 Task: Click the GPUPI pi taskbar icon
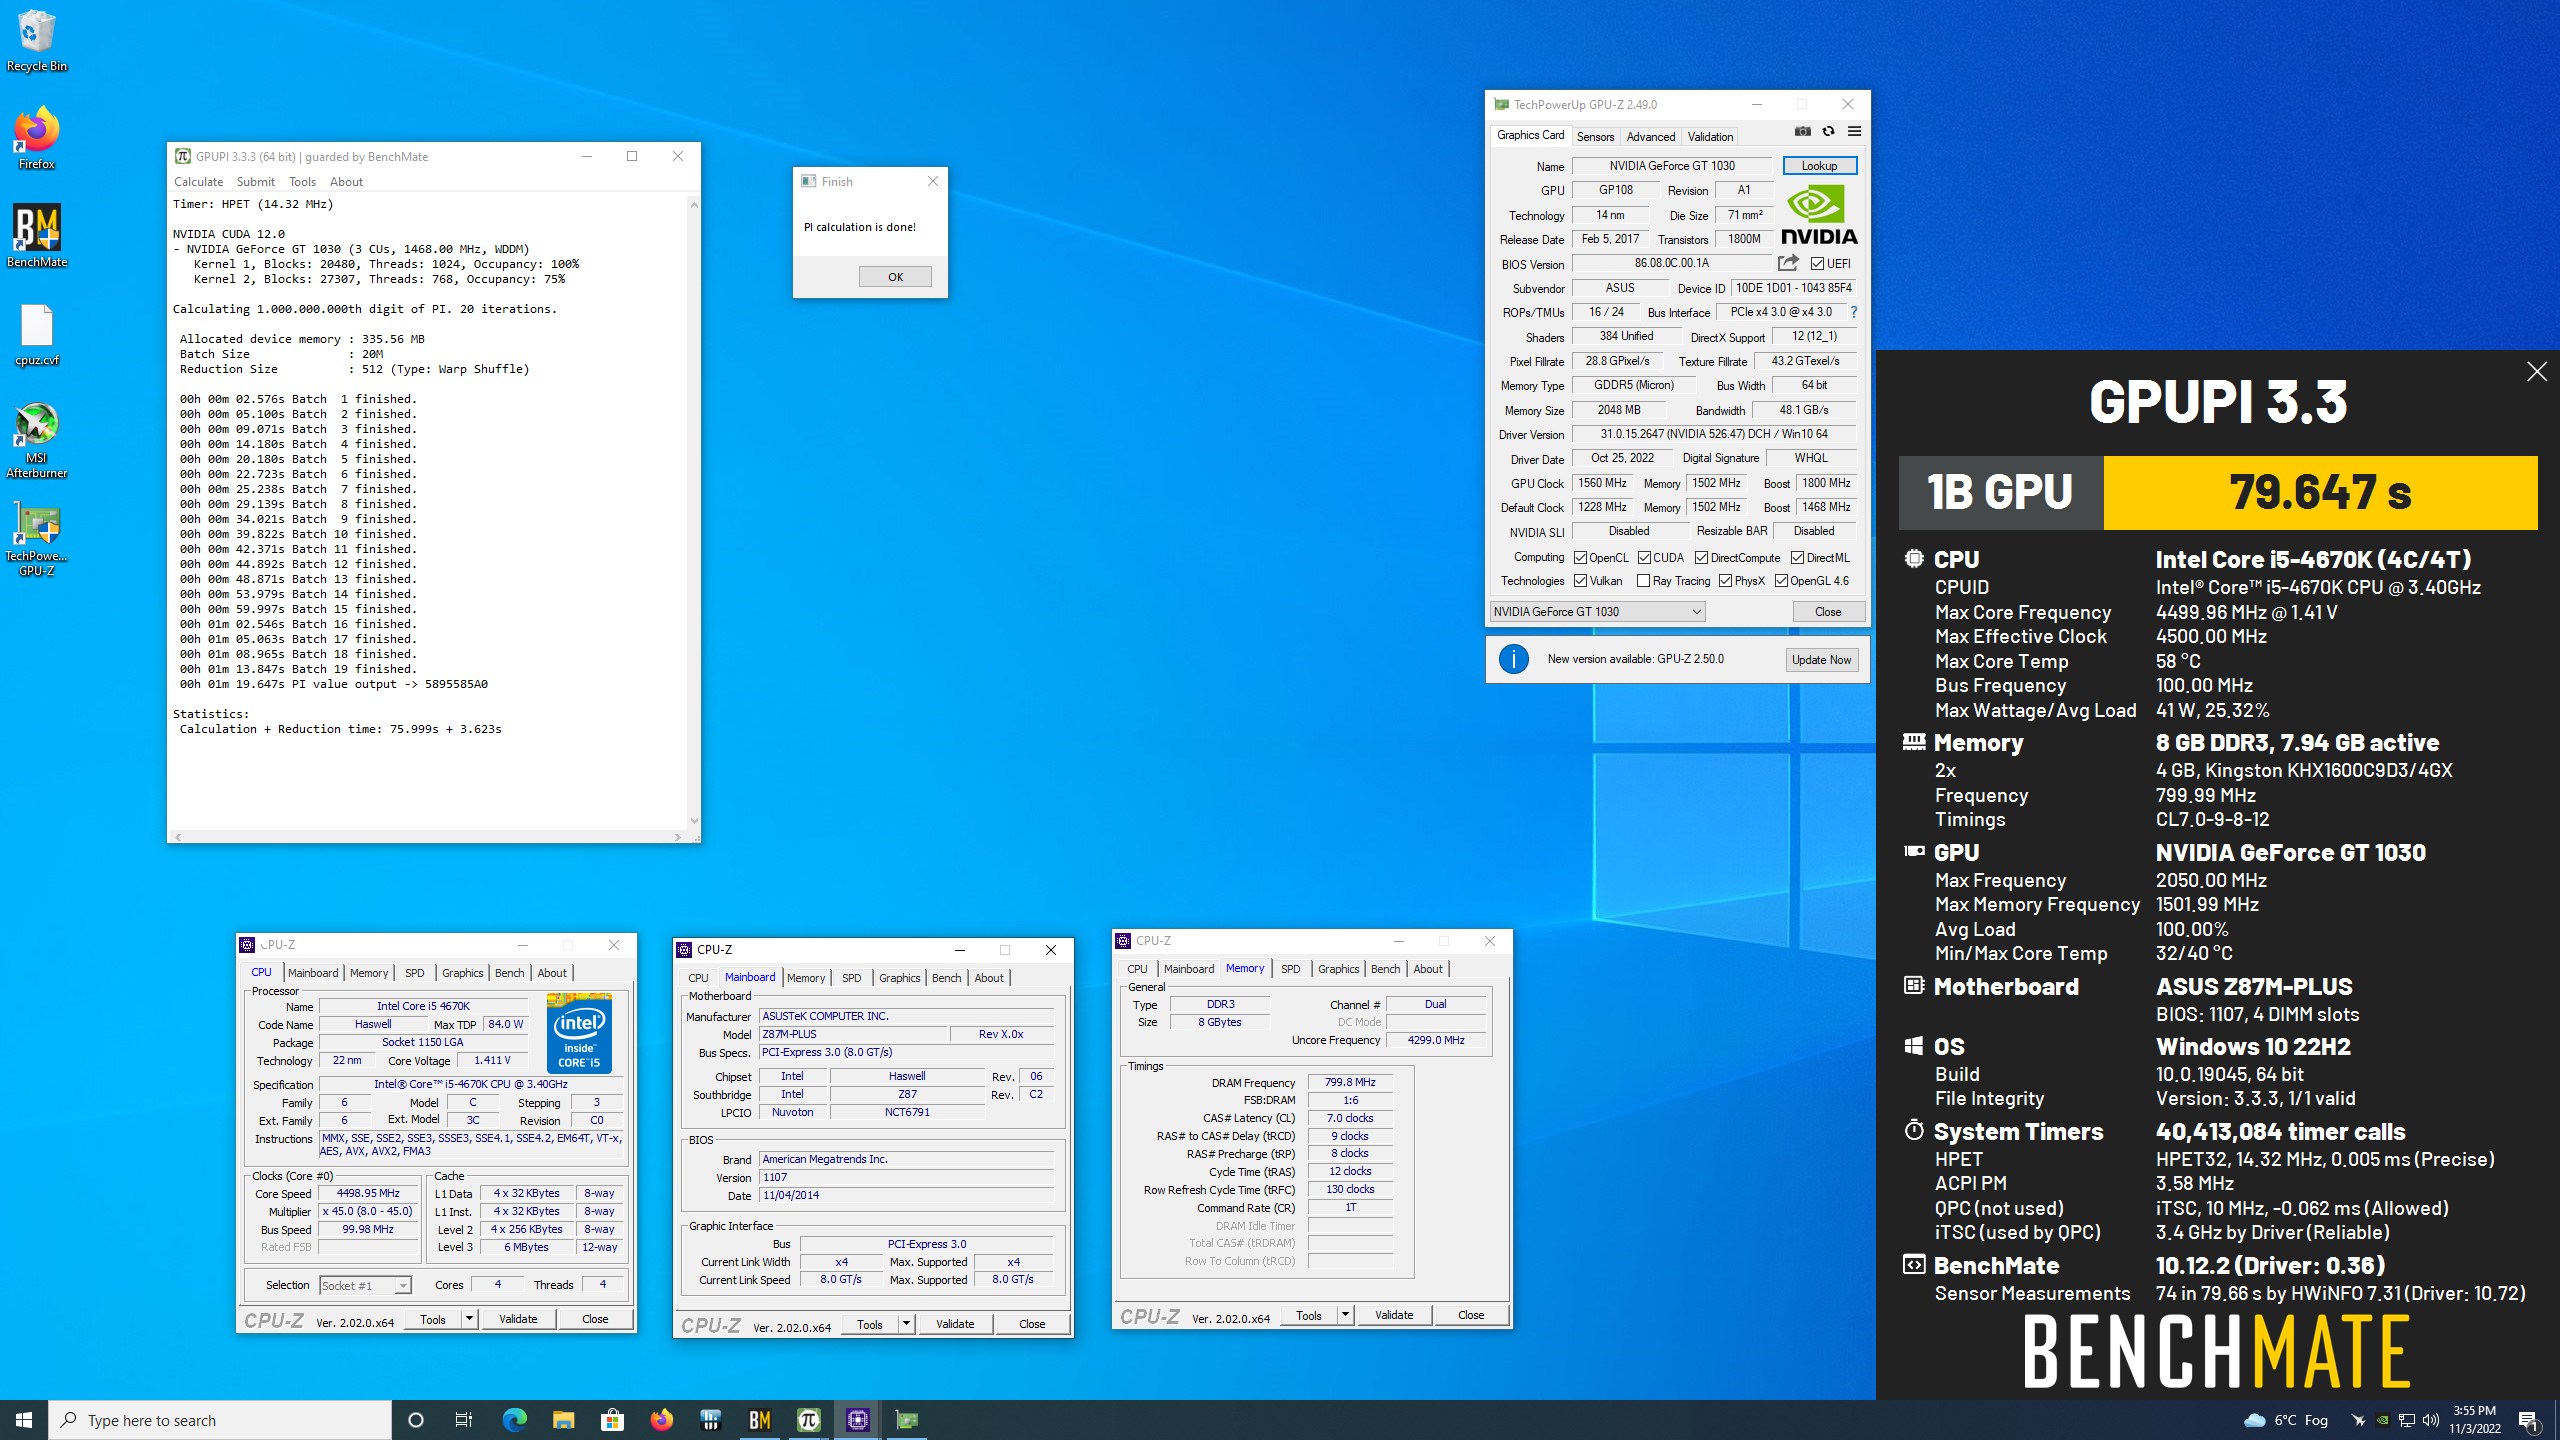(x=809, y=1420)
